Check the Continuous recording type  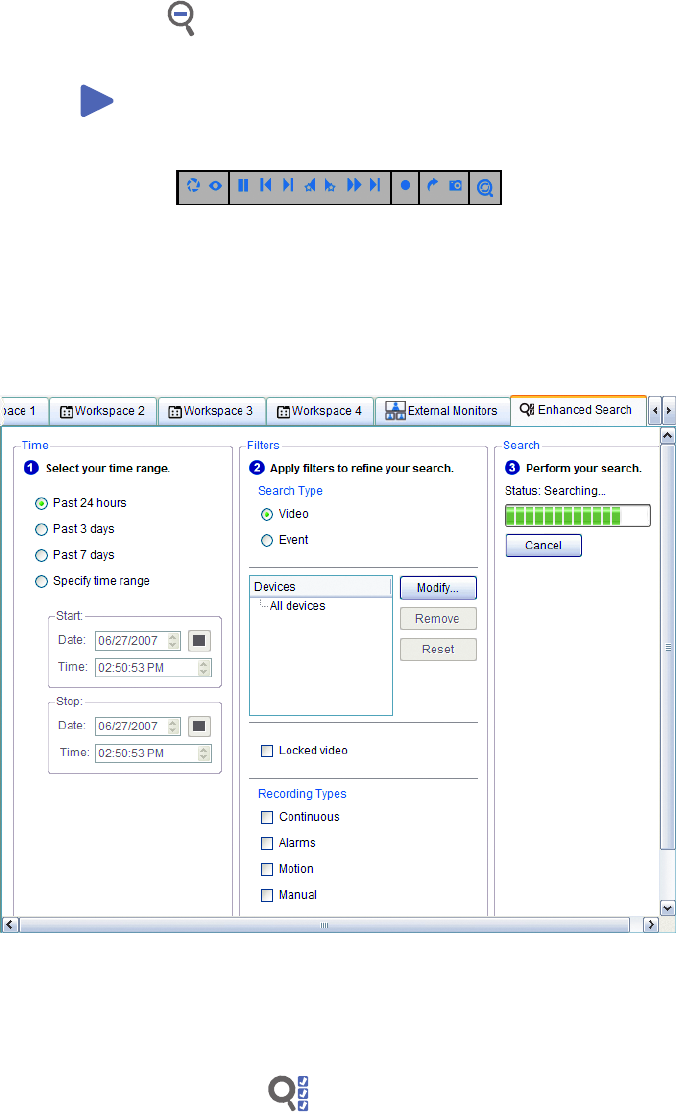267,818
